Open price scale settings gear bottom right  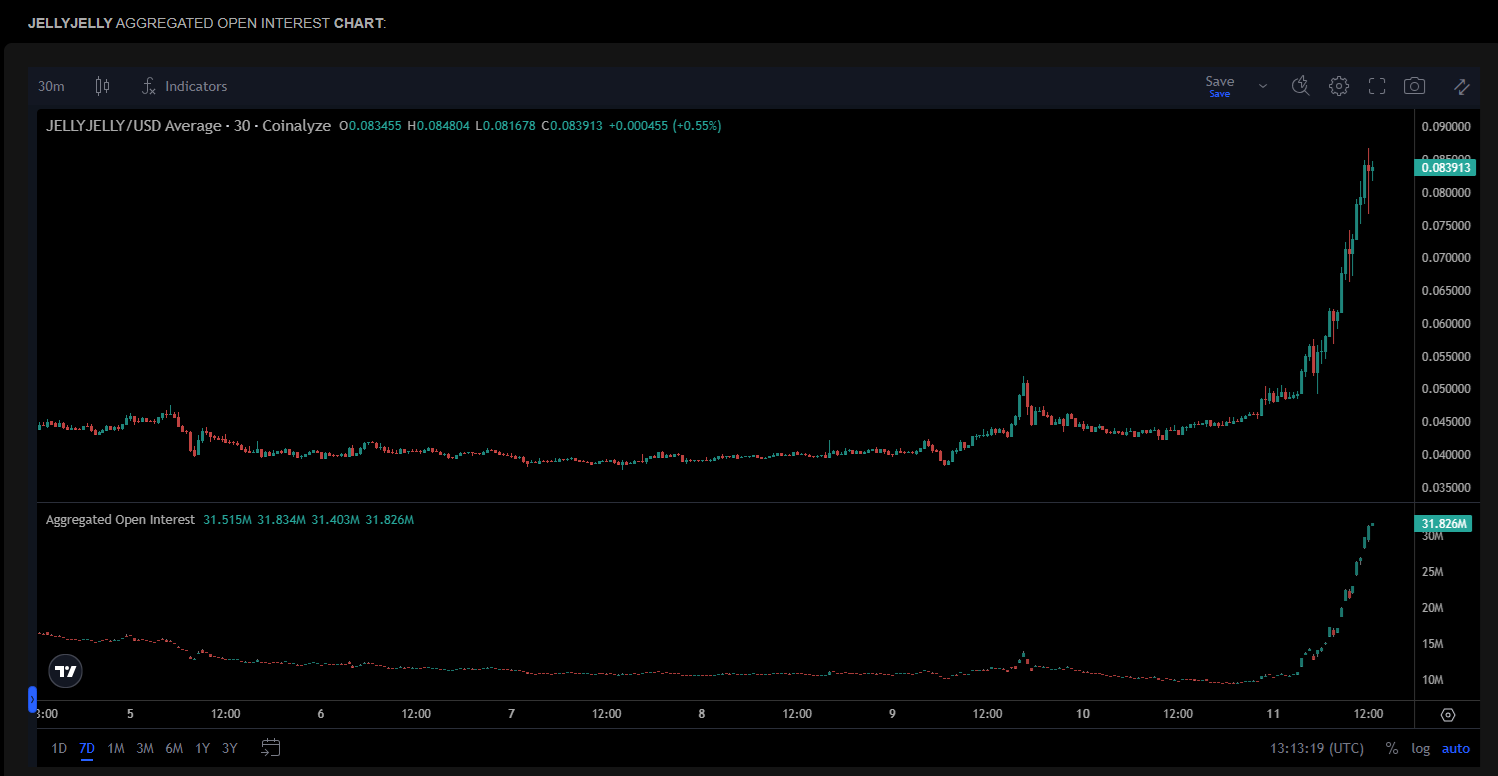click(x=1448, y=715)
